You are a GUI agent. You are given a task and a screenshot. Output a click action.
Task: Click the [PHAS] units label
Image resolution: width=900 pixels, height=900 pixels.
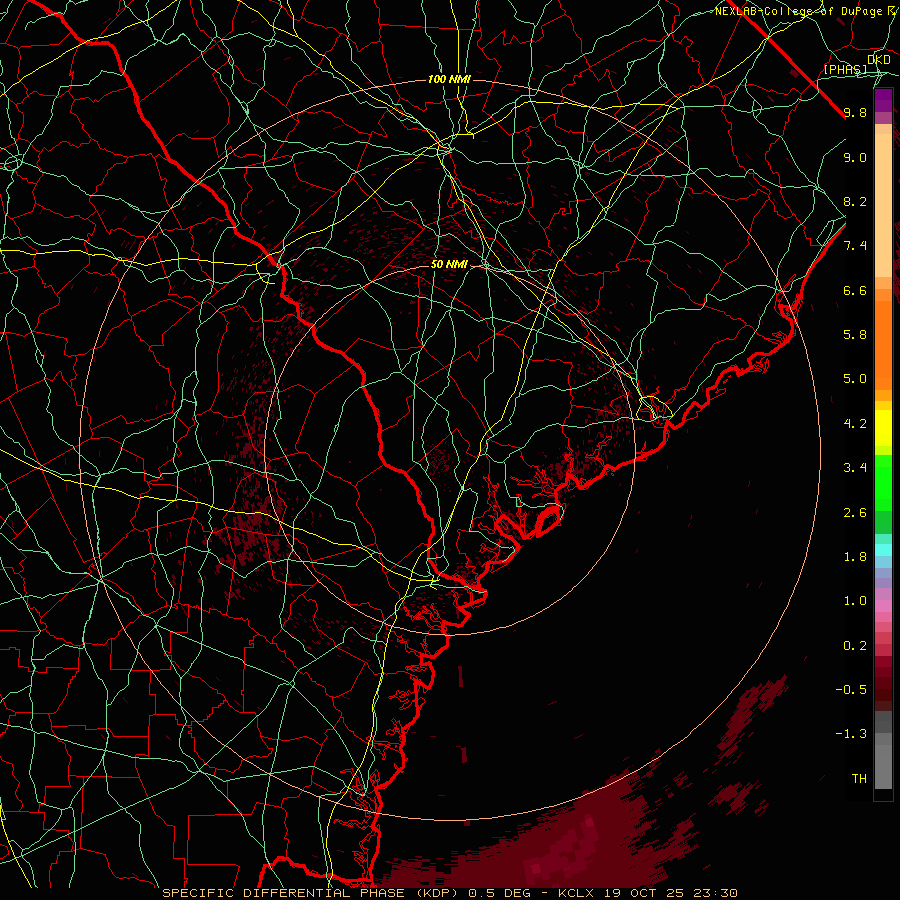[846, 69]
